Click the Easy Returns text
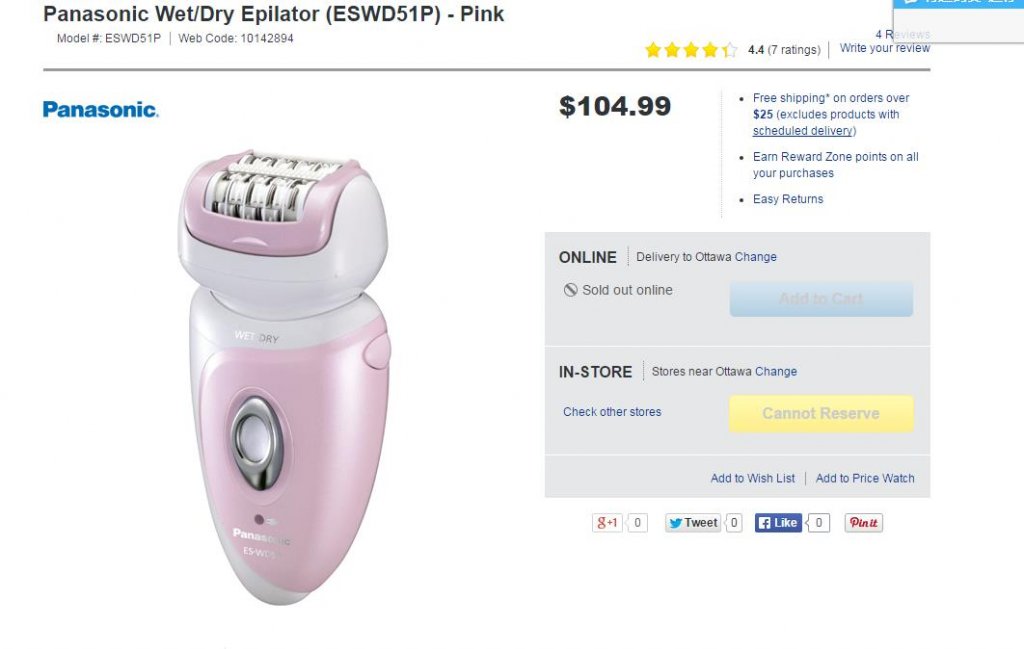 pos(788,199)
